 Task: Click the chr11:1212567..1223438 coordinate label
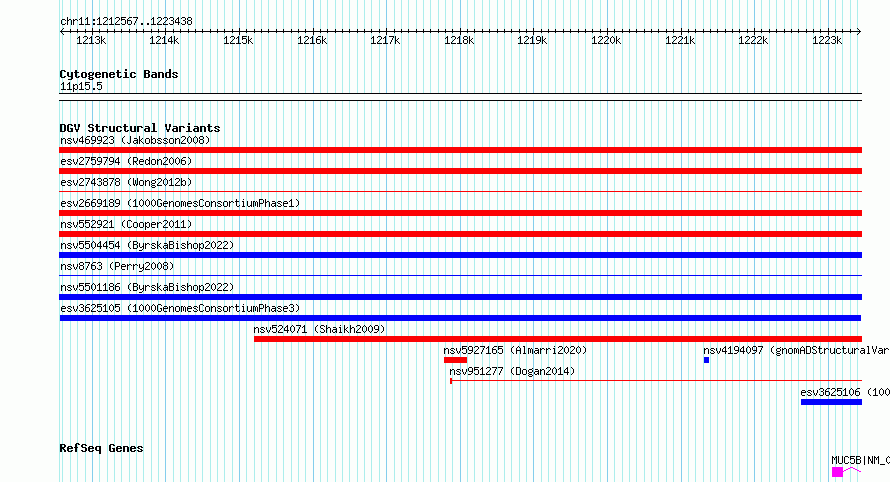[126, 21]
